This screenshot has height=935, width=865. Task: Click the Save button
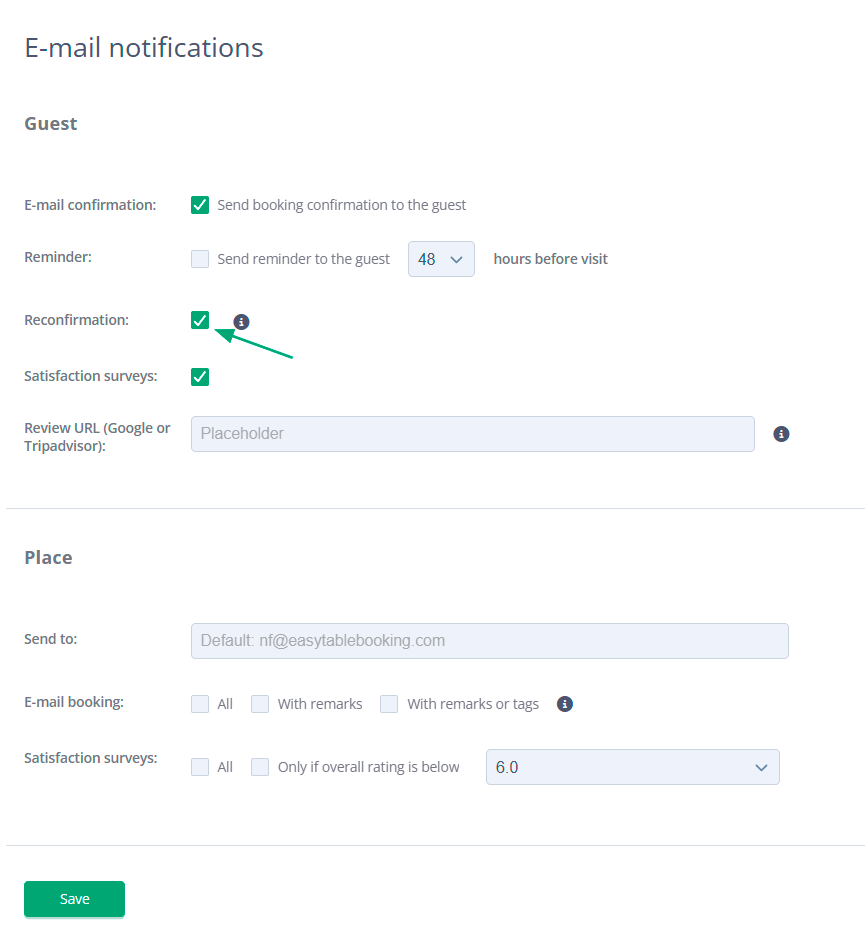point(74,899)
